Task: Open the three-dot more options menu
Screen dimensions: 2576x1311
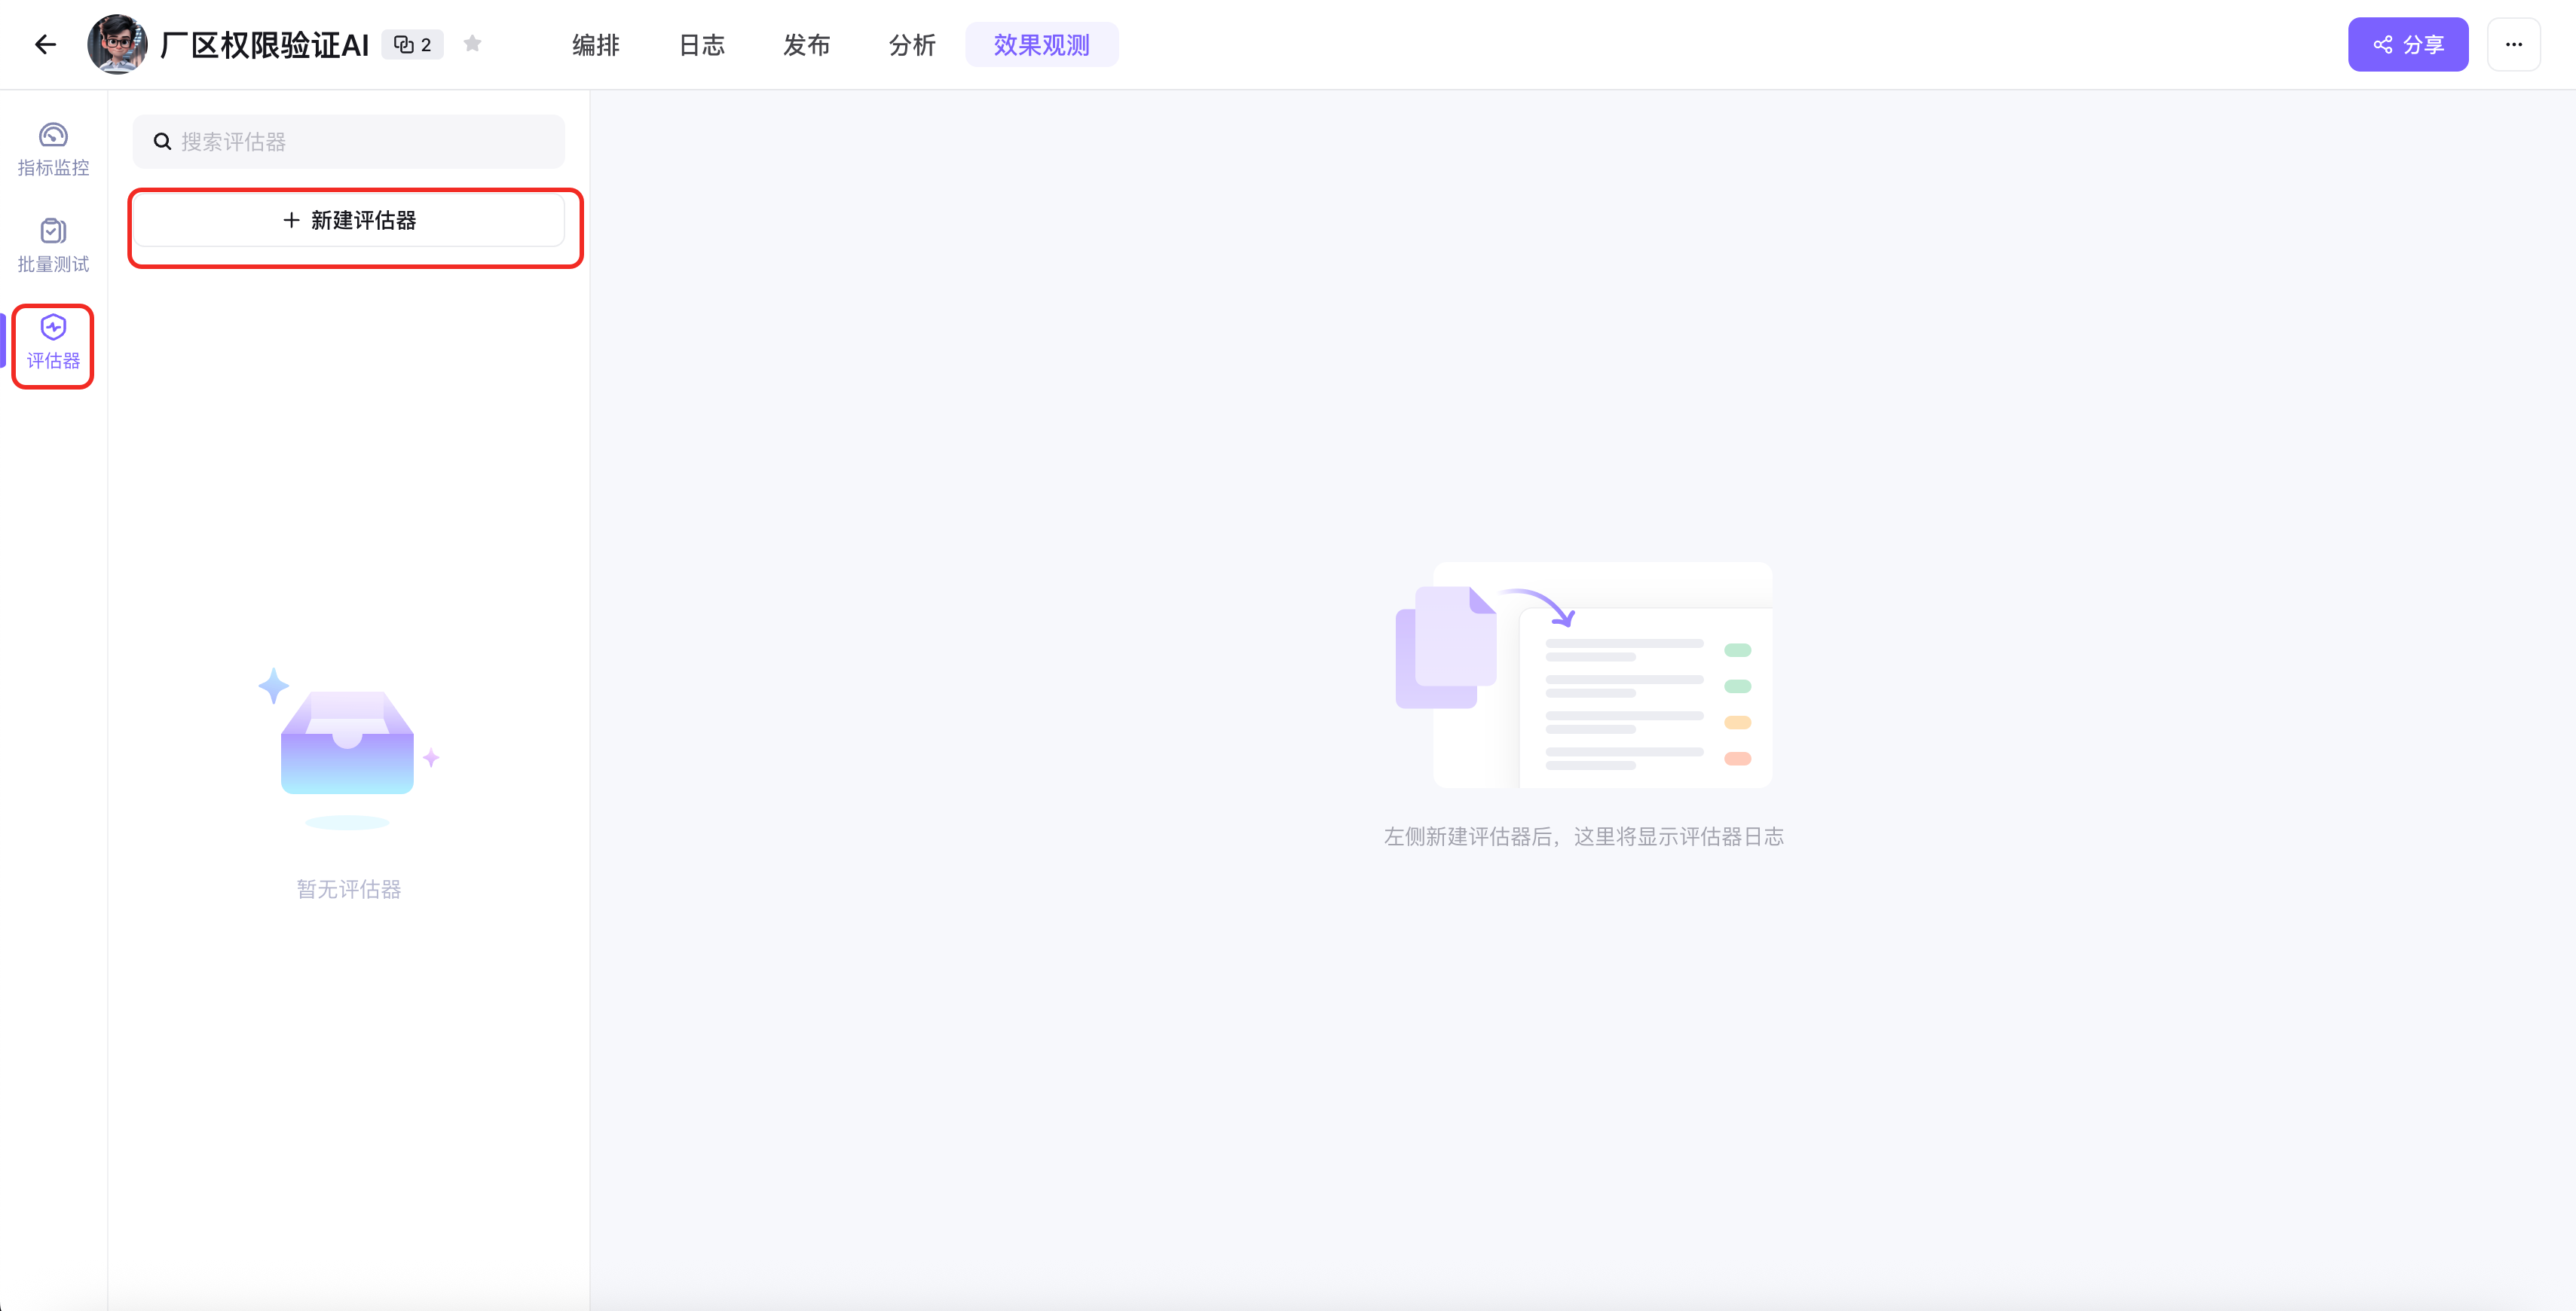Action: pos(2513,44)
